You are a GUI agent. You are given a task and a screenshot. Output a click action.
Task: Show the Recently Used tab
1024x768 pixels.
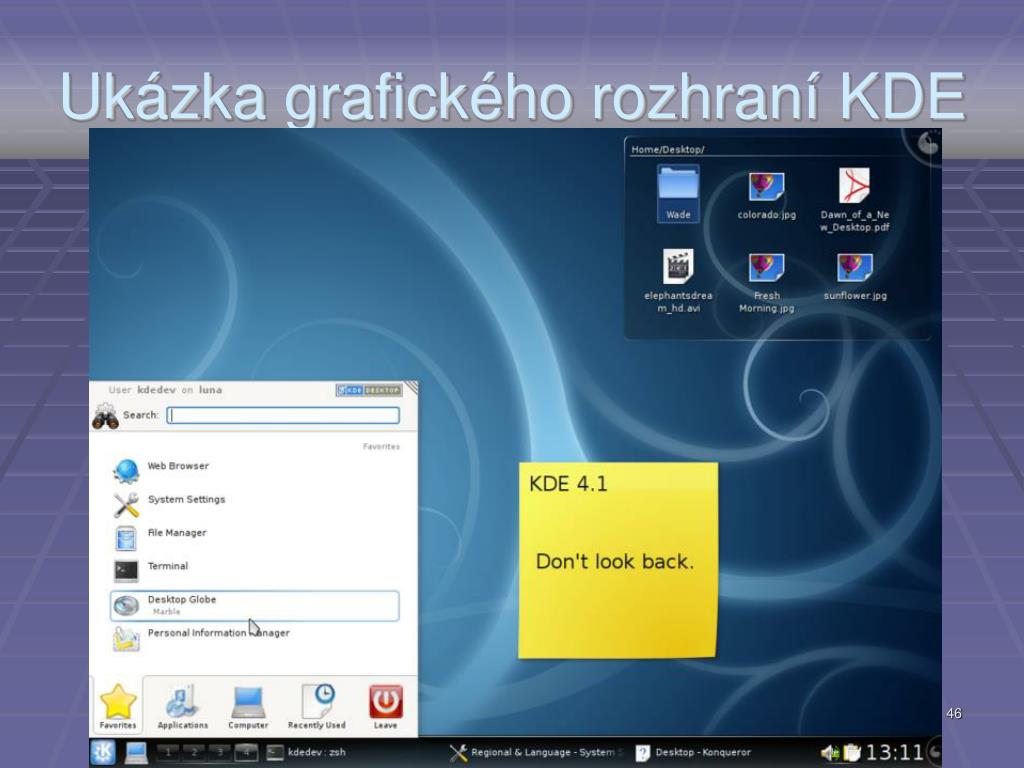317,706
